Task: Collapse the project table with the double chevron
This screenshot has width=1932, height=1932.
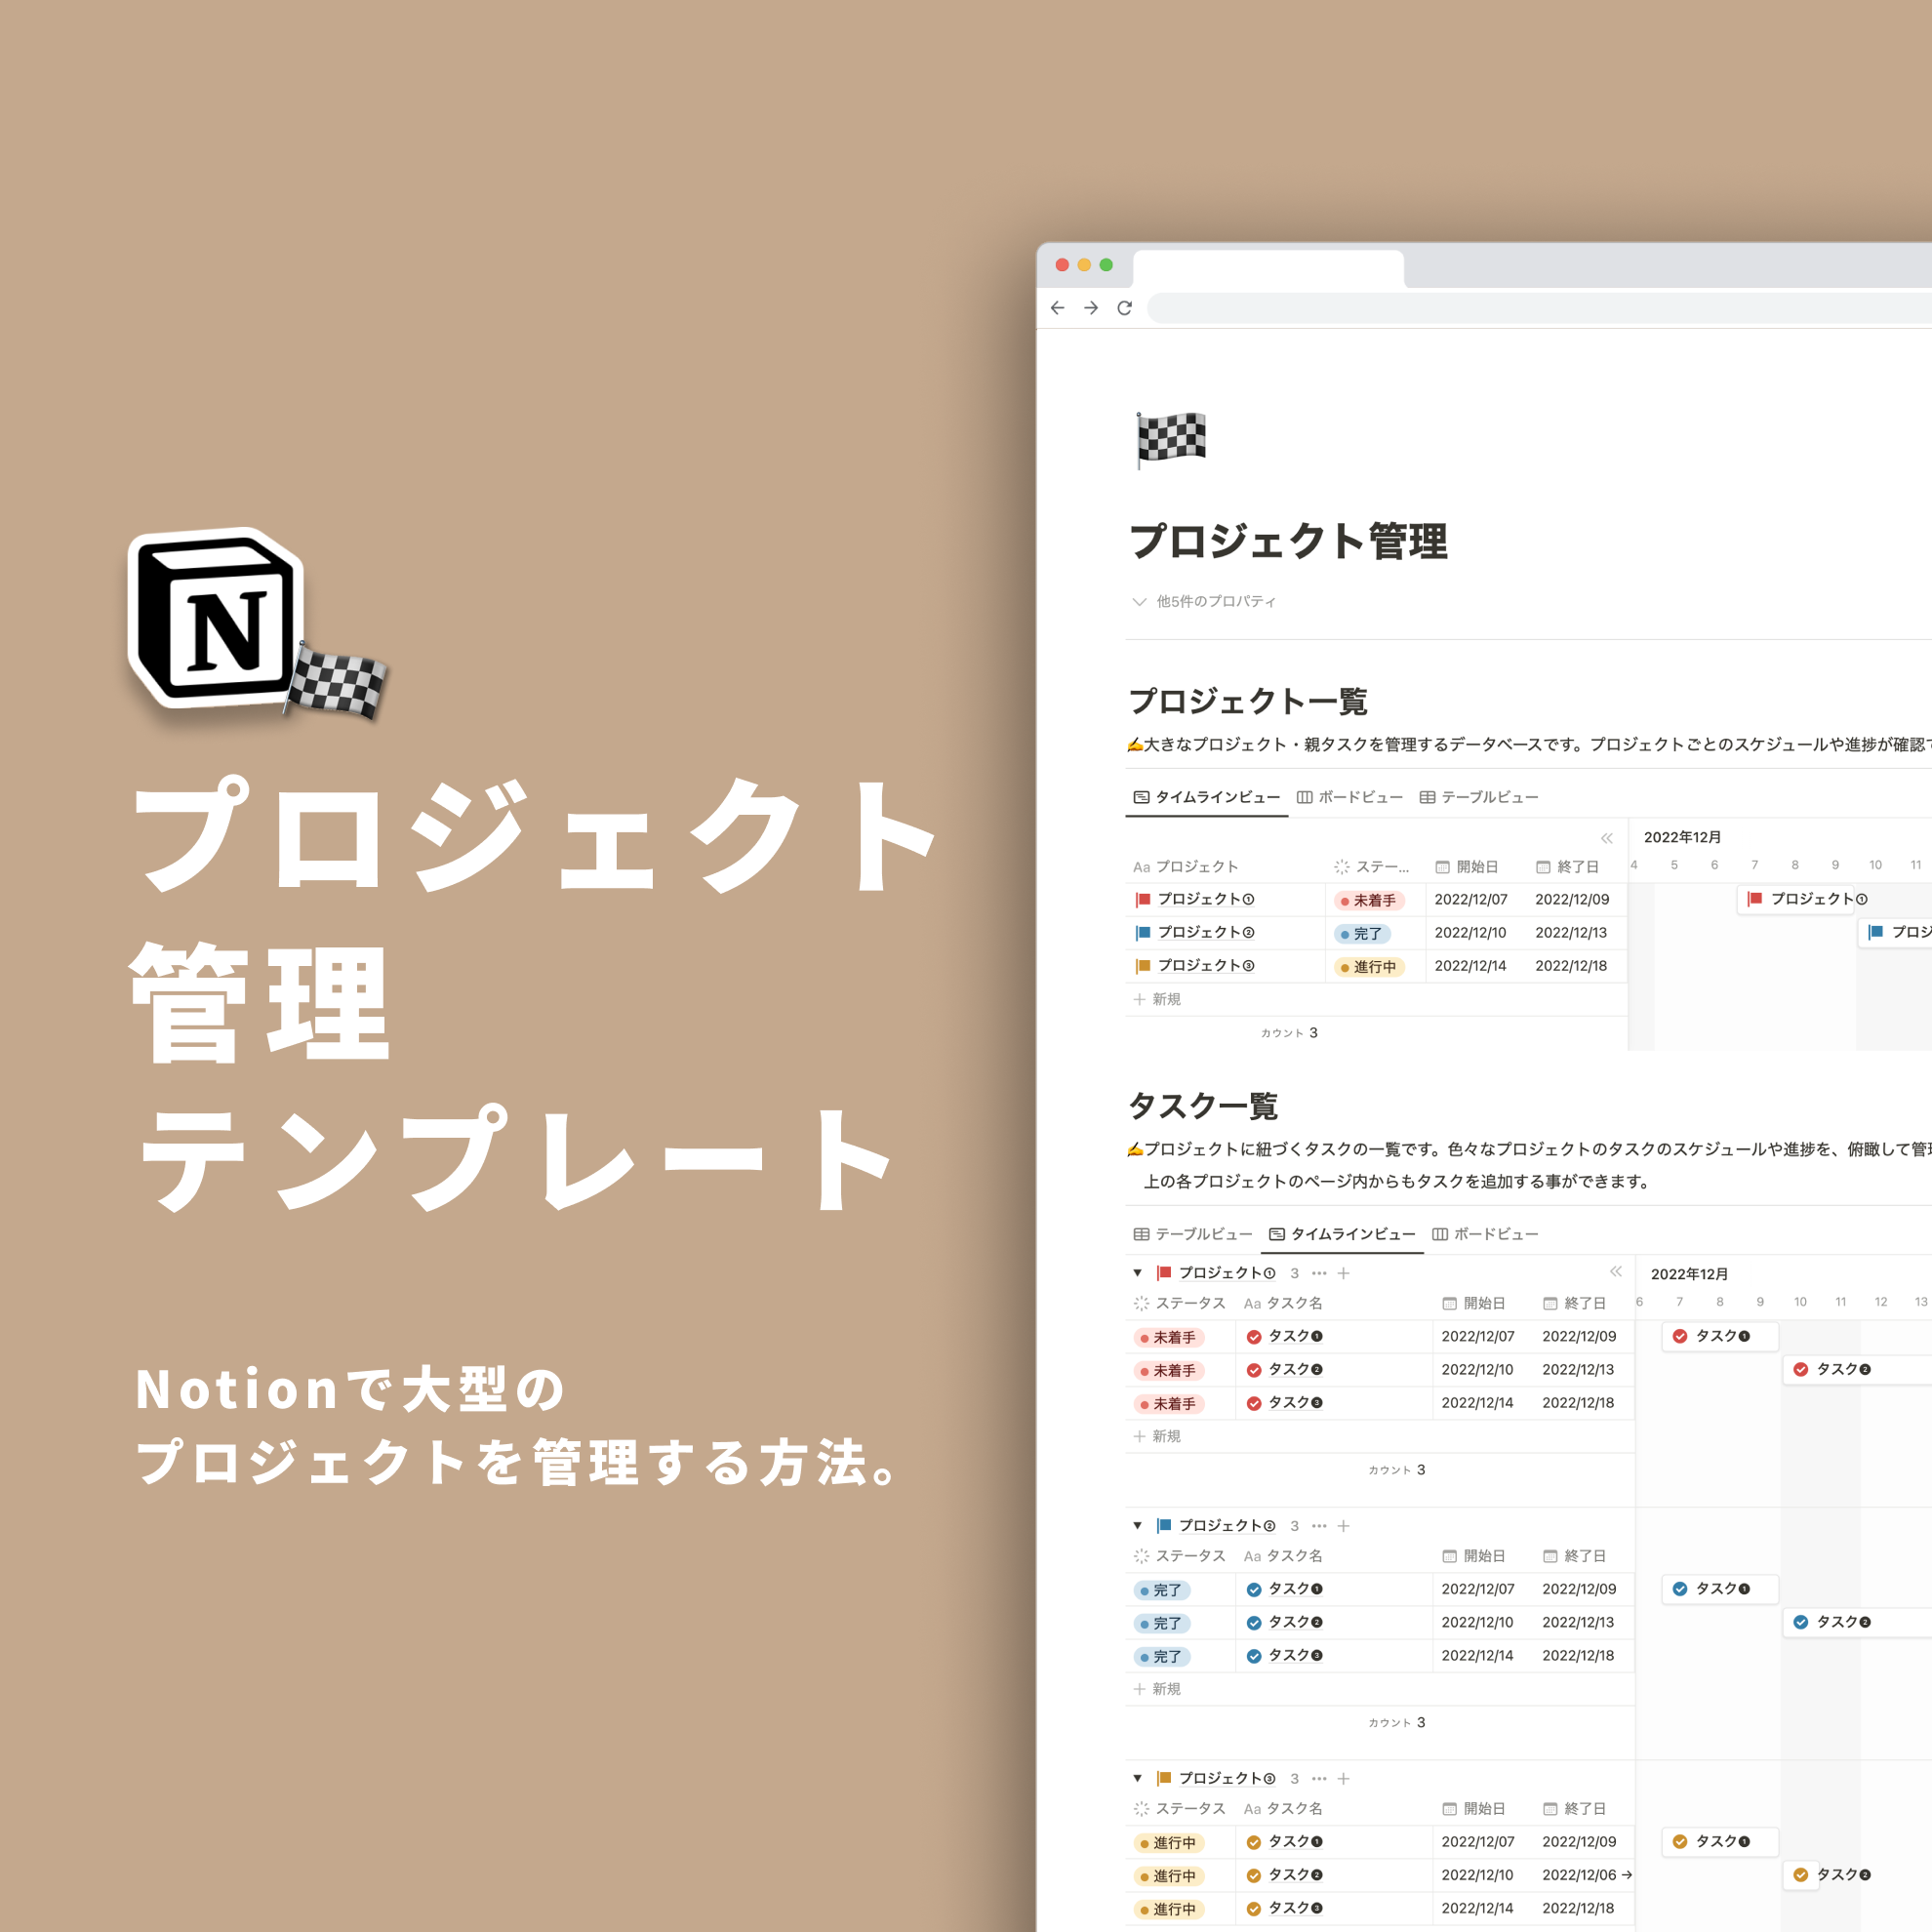Action: click(x=1607, y=838)
